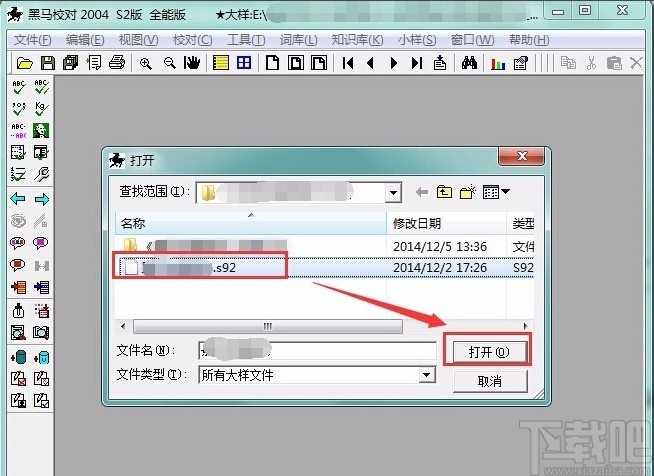Click the 取消 button
Viewport: 654px width, 476px height.
[490, 381]
